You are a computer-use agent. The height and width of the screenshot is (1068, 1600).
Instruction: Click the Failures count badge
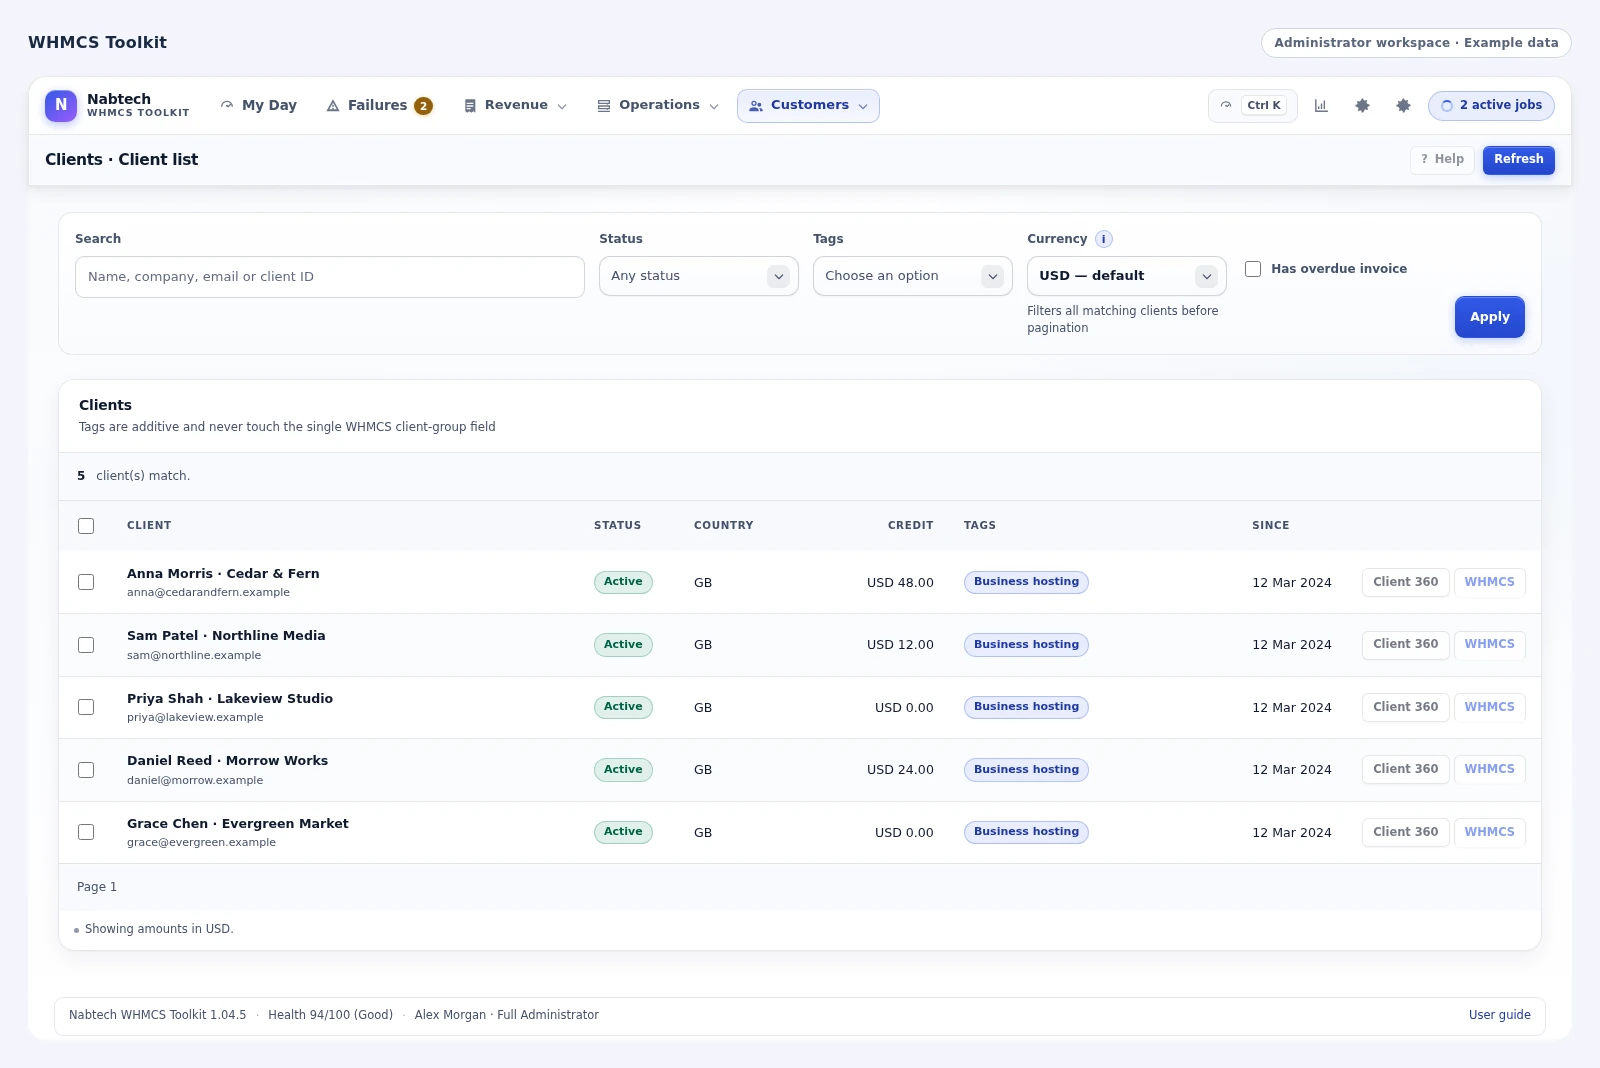pos(423,106)
